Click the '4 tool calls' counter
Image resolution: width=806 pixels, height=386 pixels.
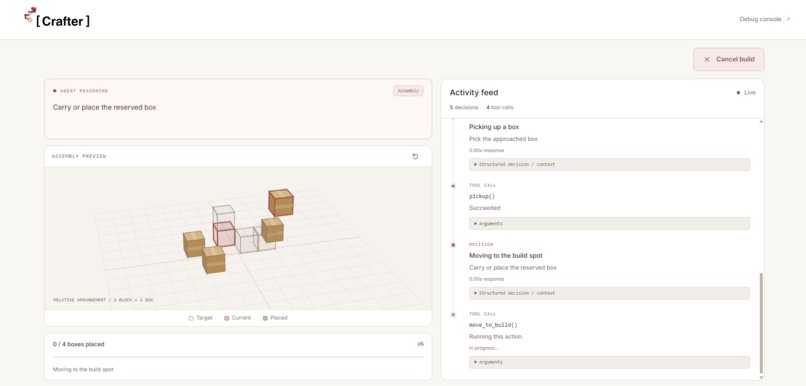(x=500, y=107)
